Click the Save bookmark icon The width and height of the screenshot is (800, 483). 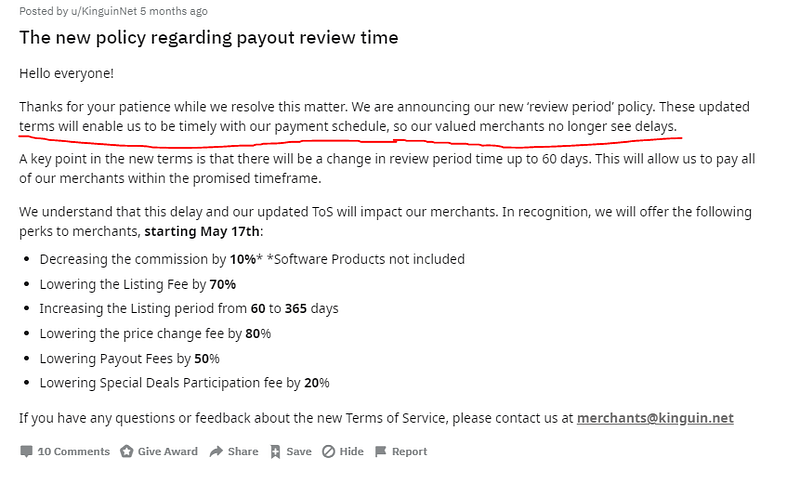(x=276, y=451)
